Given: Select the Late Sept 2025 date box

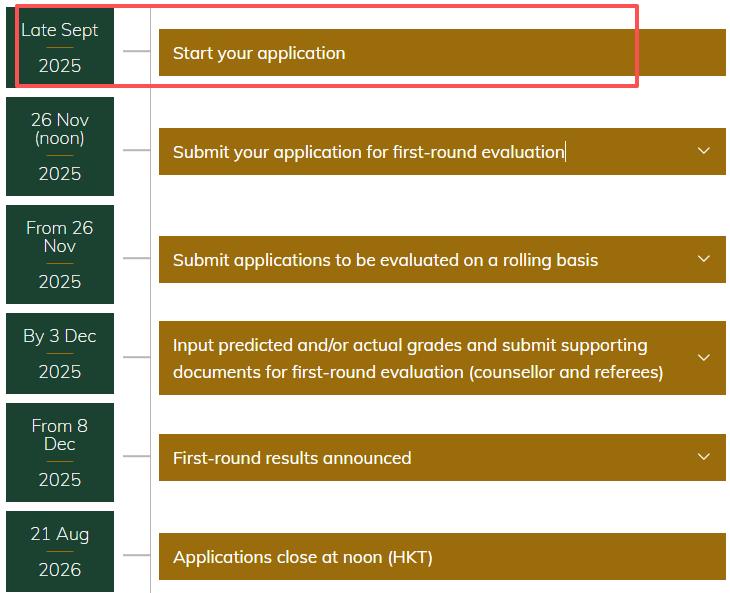Looking at the screenshot, I should point(60,47).
